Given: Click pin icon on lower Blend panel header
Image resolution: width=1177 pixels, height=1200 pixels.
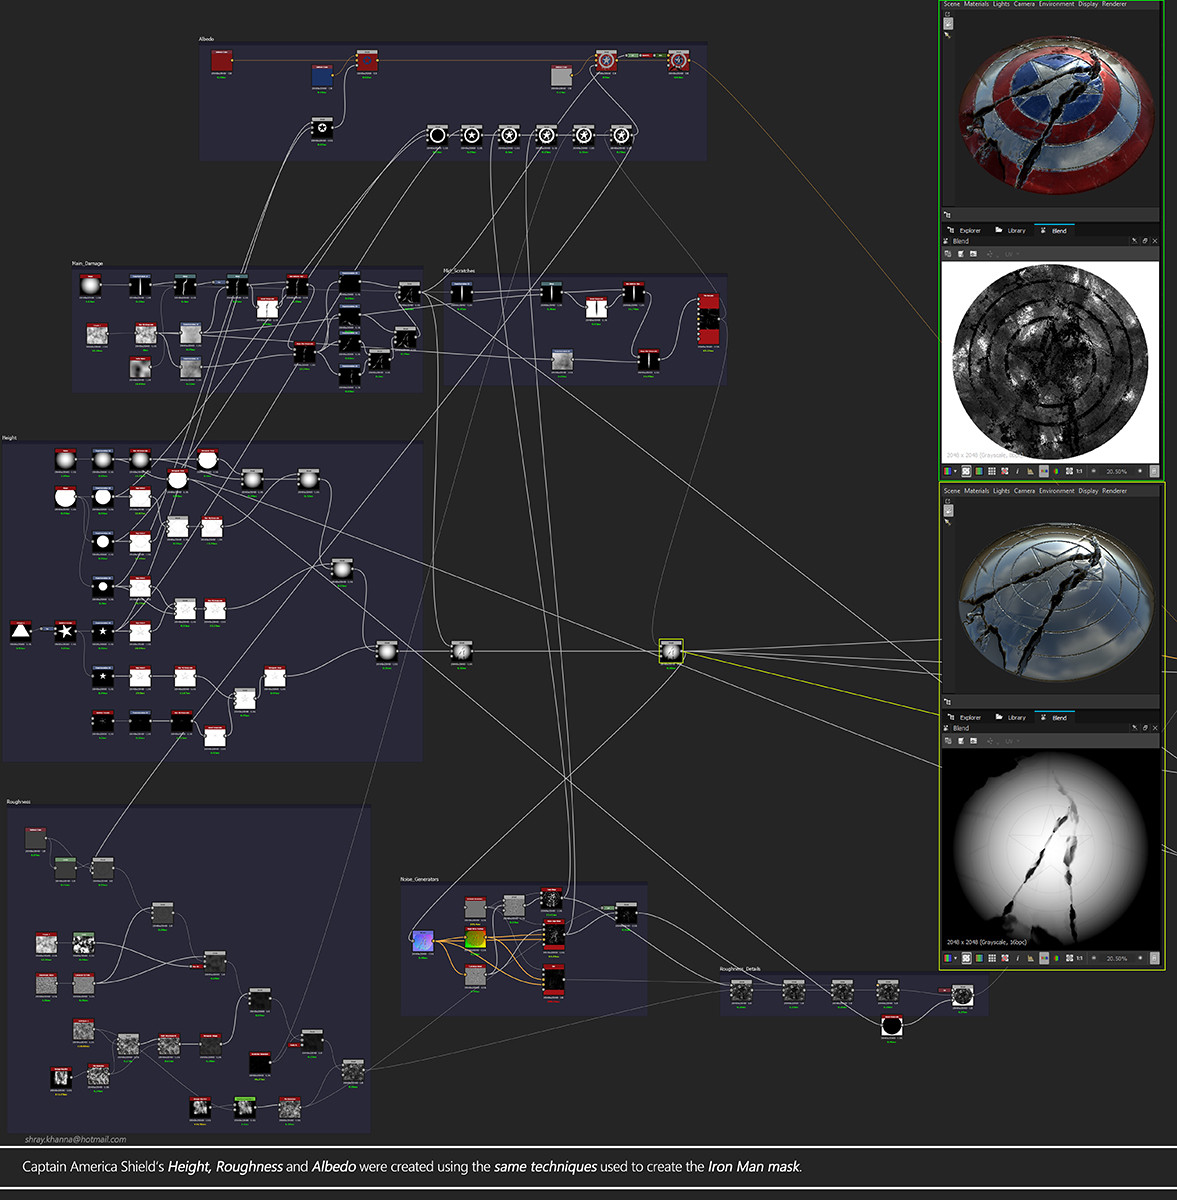Looking at the screenshot, I should [1134, 728].
